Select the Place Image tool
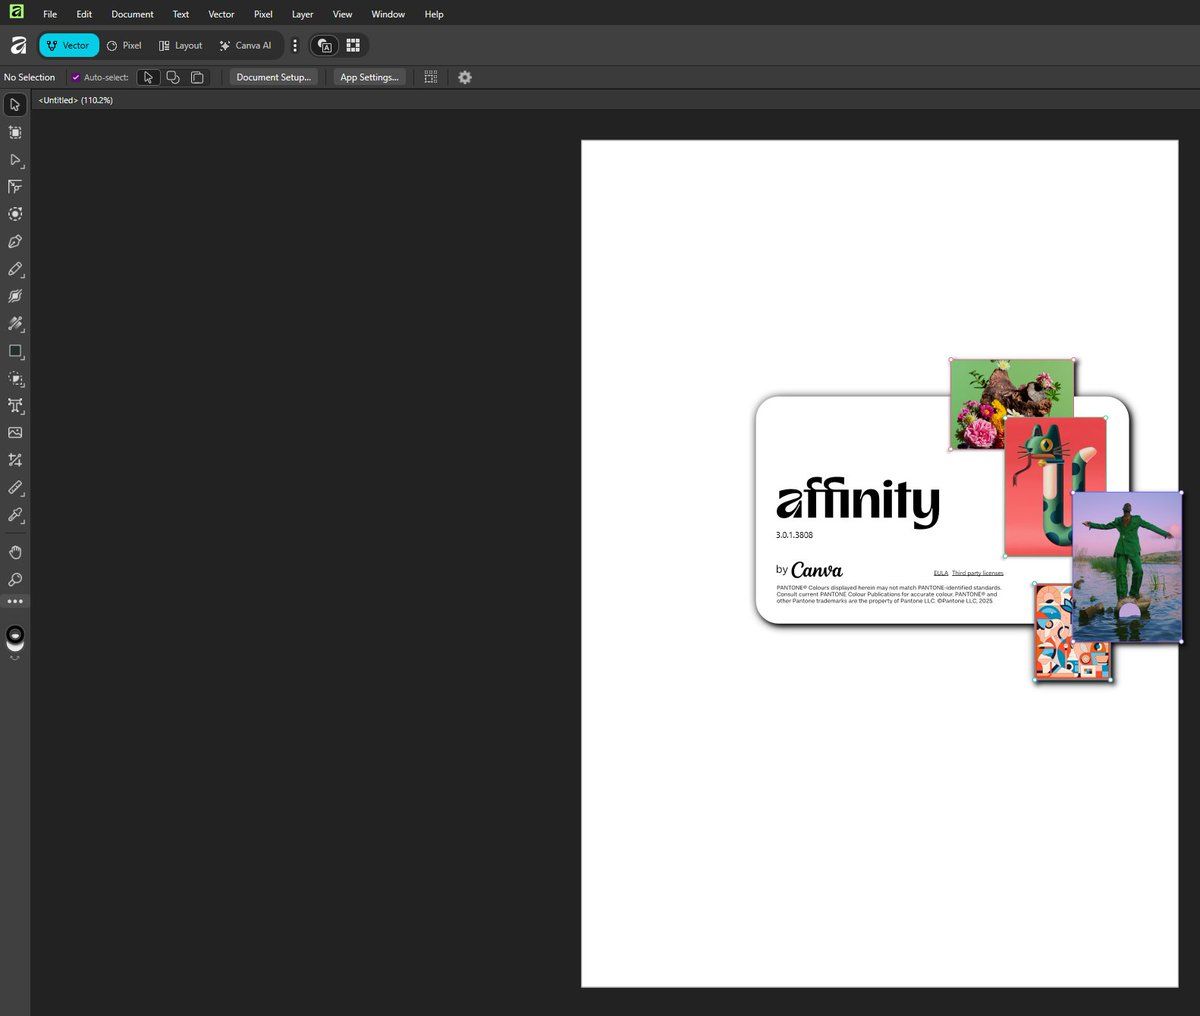This screenshot has height=1016, width=1200. click(x=15, y=433)
